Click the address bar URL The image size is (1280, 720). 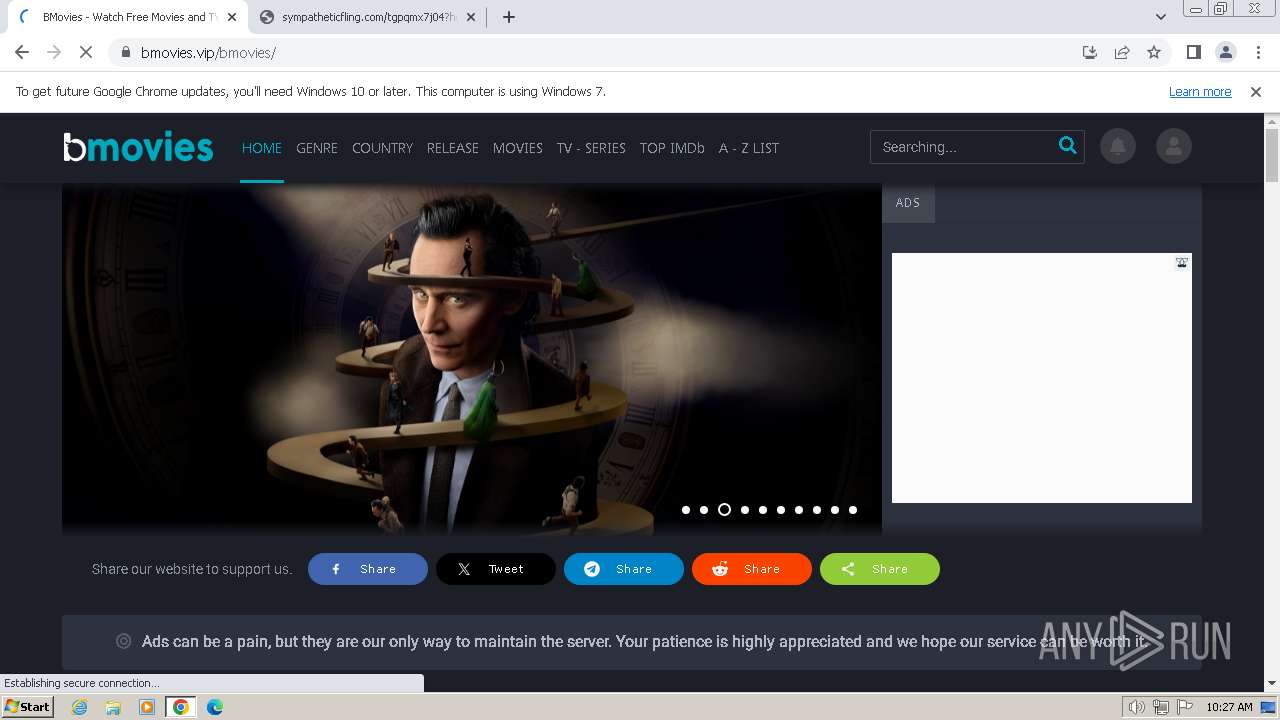(x=208, y=52)
